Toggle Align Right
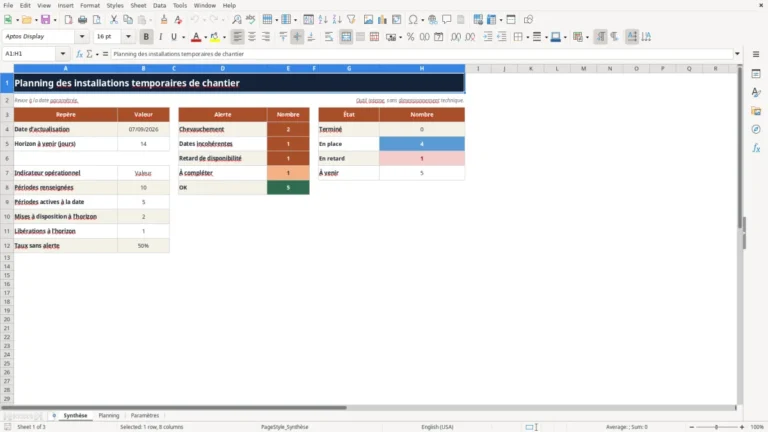The width and height of the screenshot is (768, 432). [266, 37]
